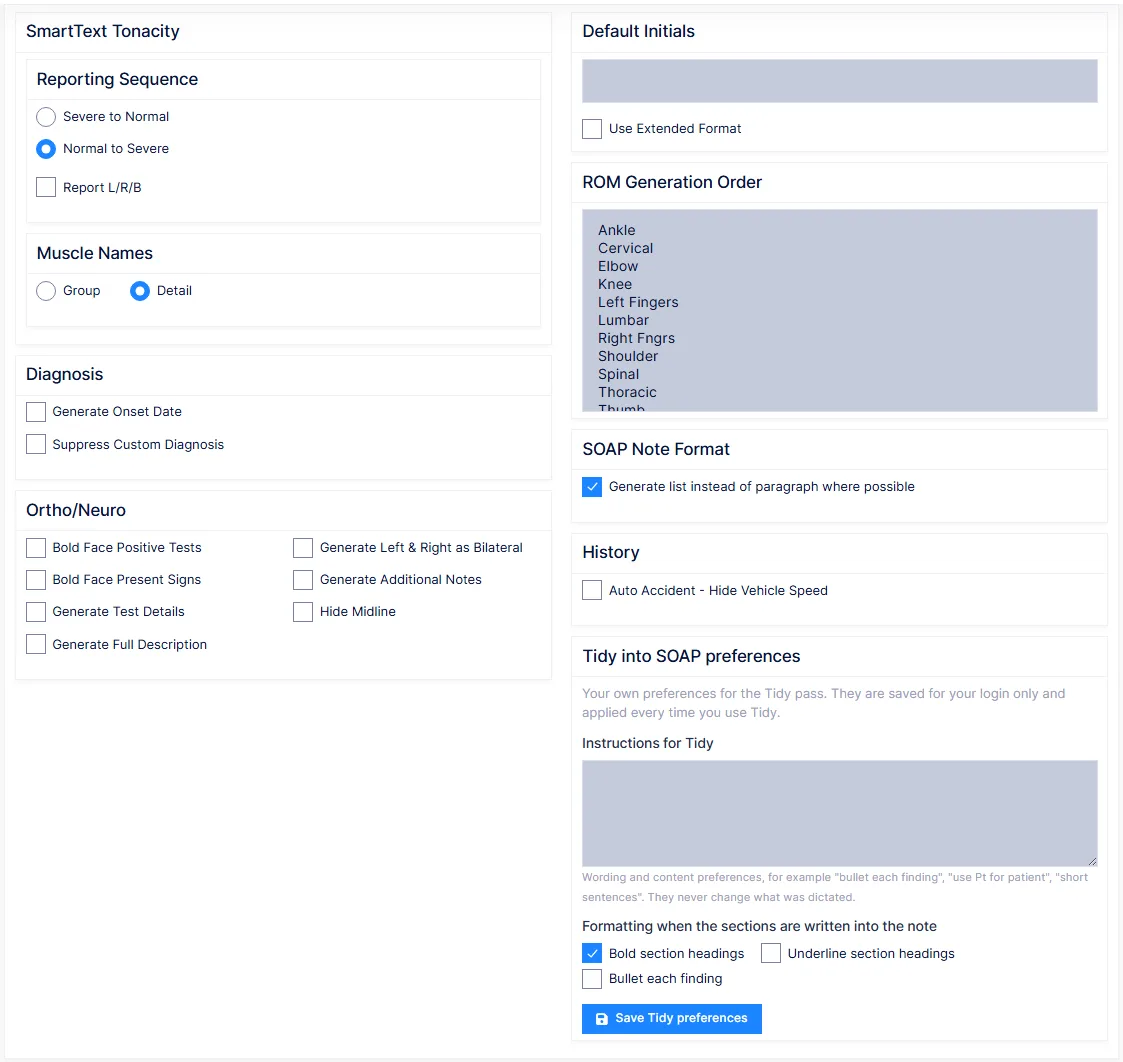Click the Instructions for Tidy textarea

click(x=839, y=814)
